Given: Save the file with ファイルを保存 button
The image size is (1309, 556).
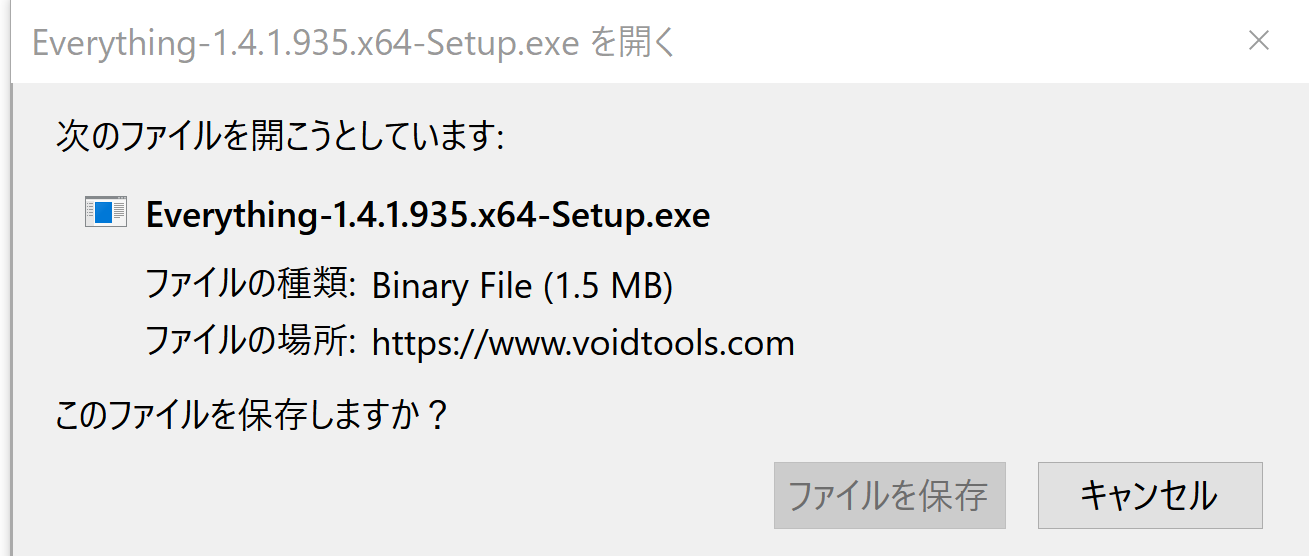Looking at the screenshot, I should coord(889,495).
